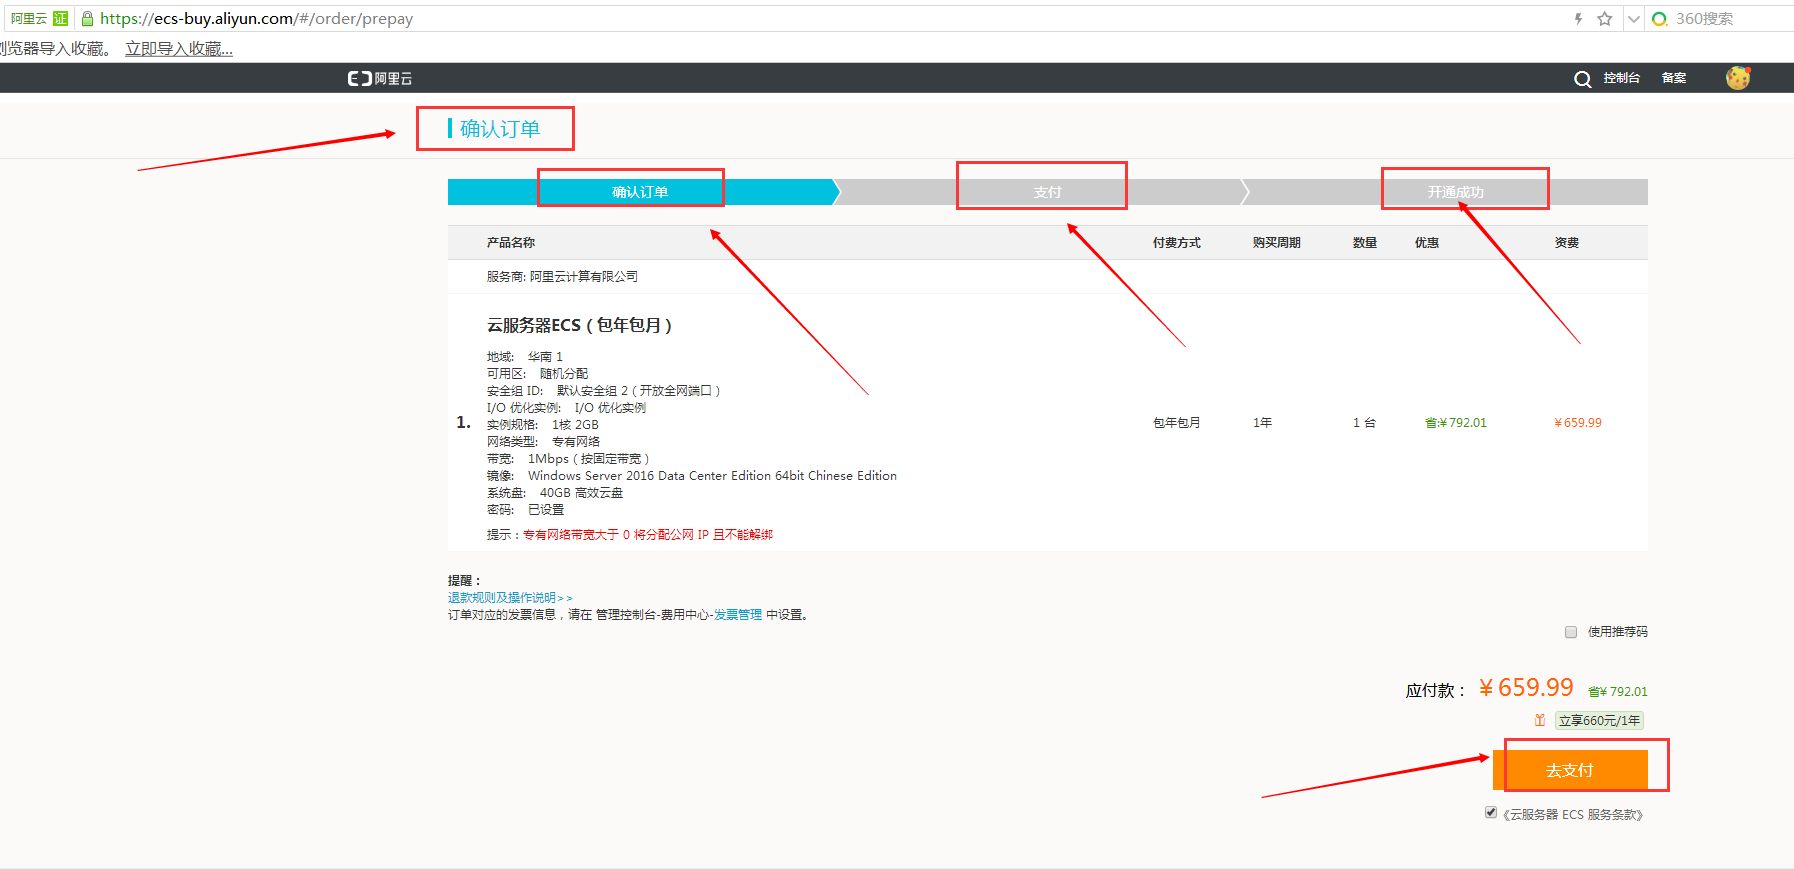This screenshot has width=1794, height=869.
Task: Click the 安全组 ID 默认安全组 2 line
Action: coord(603,391)
